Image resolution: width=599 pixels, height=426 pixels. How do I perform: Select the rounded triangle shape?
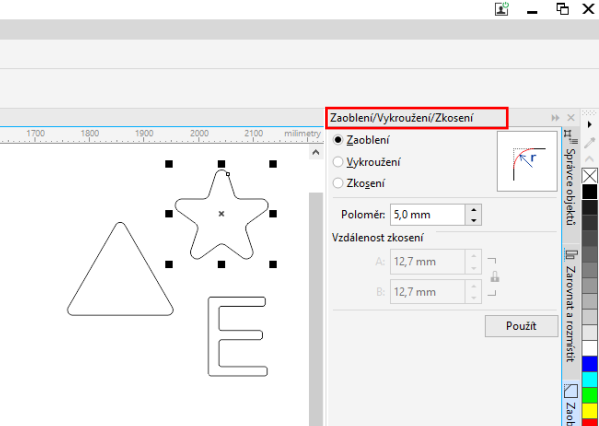pos(120,269)
